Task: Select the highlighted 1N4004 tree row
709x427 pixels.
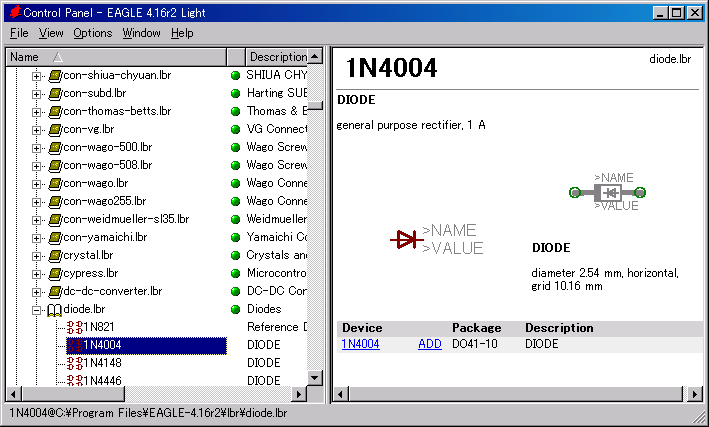Action: pyautogui.click(x=147, y=345)
